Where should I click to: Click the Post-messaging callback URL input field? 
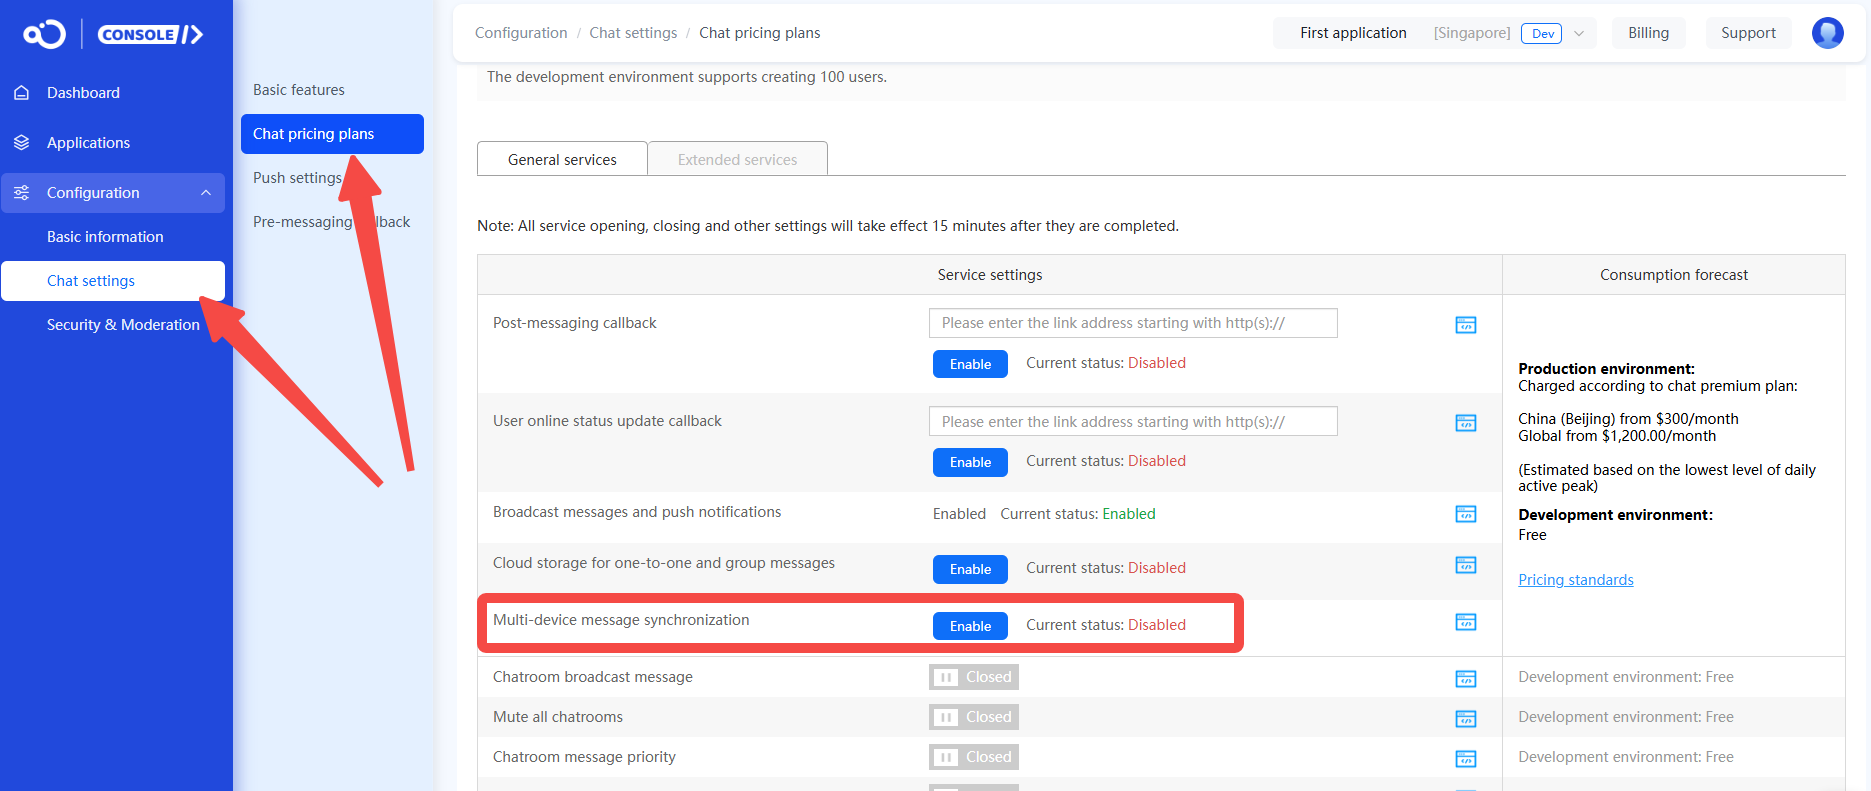(1133, 323)
